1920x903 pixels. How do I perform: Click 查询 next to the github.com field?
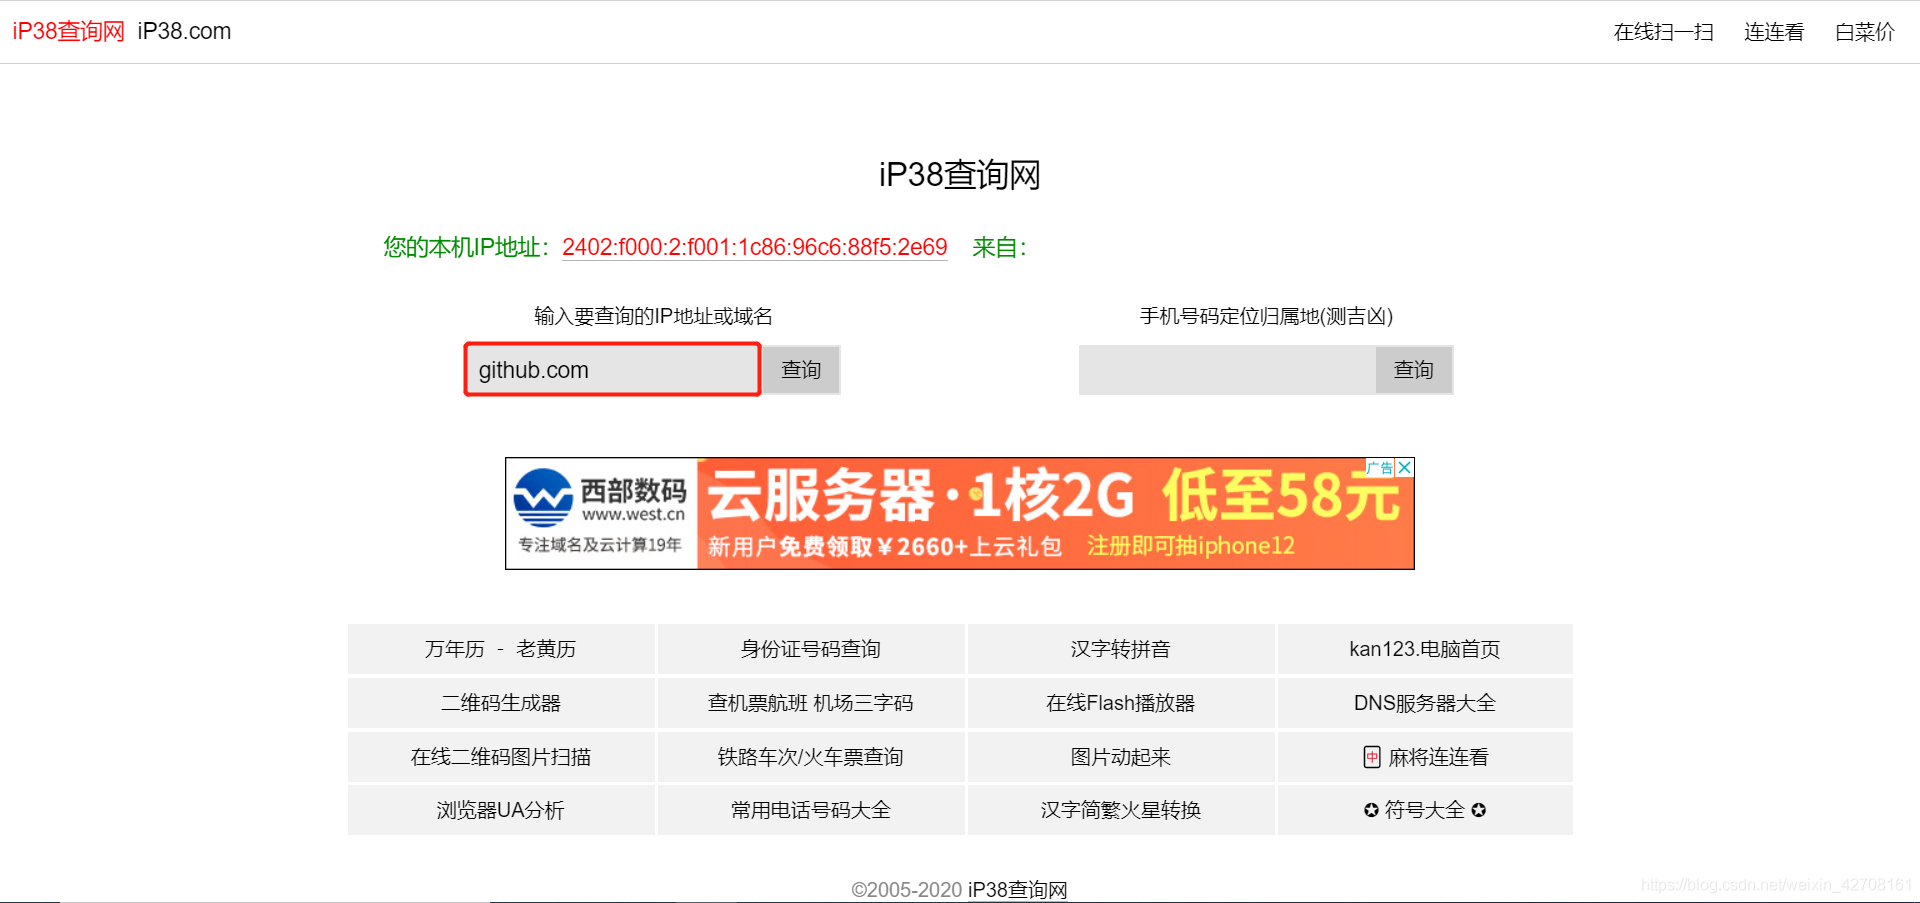pyautogui.click(x=801, y=370)
